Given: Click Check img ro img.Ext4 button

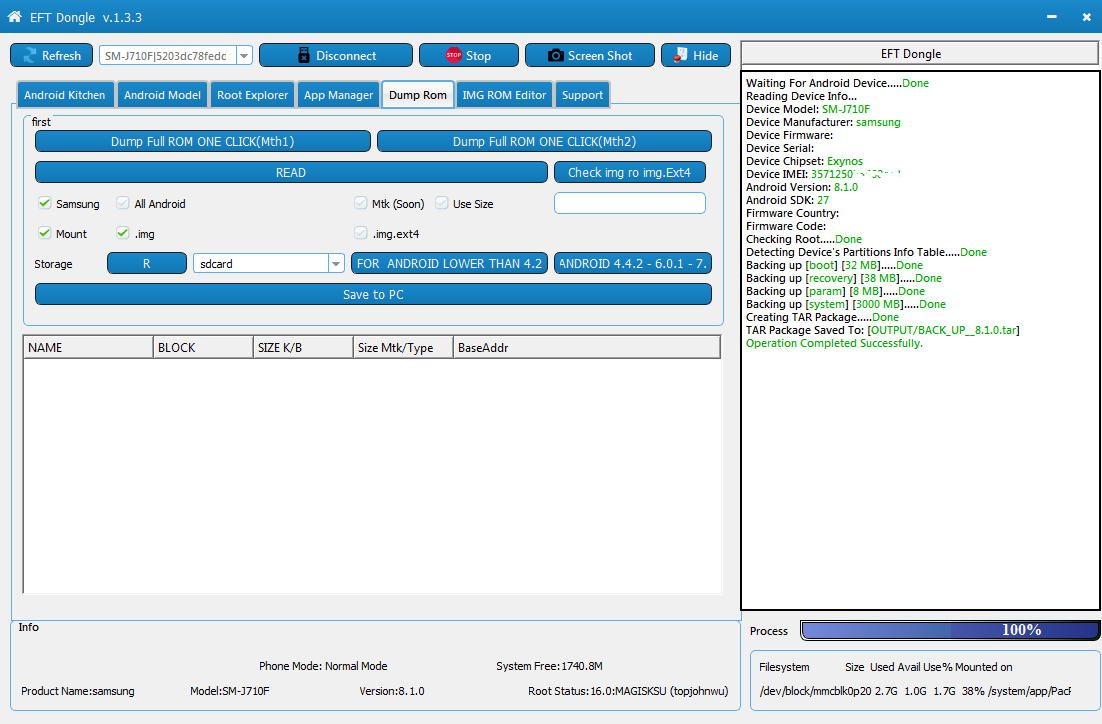Looking at the screenshot, I should click(x=630, y=172).
